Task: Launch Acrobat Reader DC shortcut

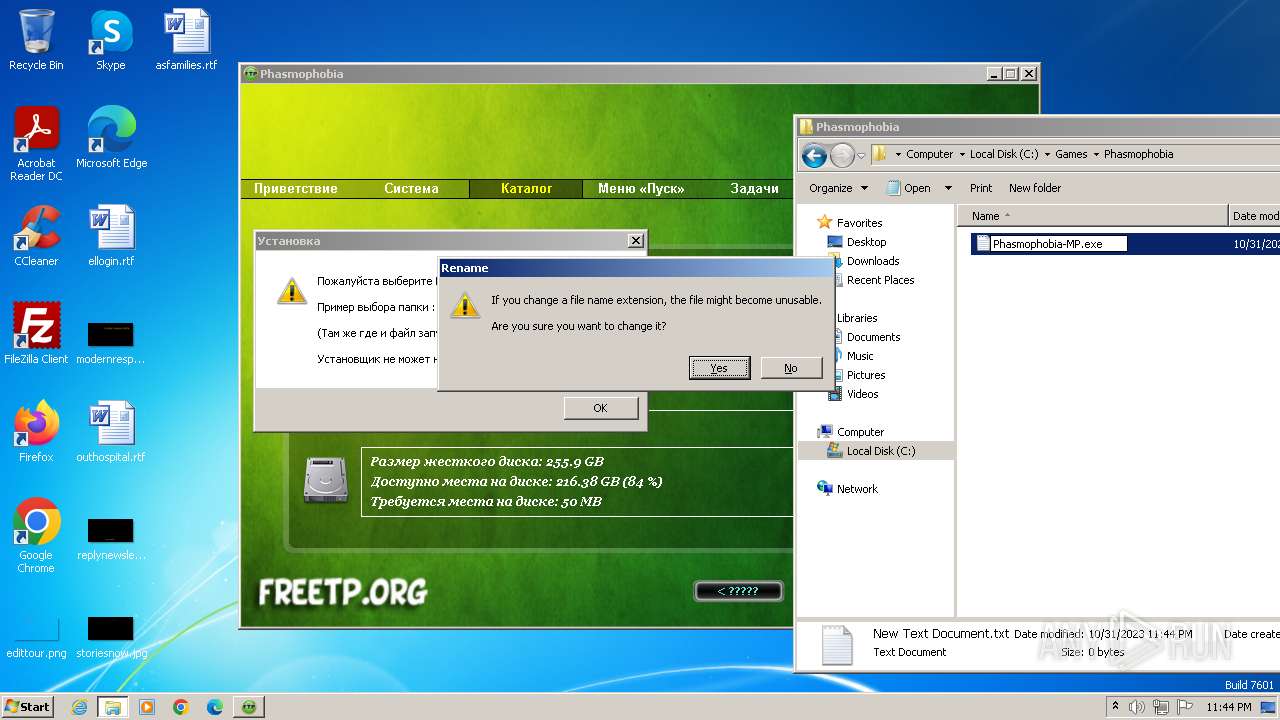Action: point(36,144)
